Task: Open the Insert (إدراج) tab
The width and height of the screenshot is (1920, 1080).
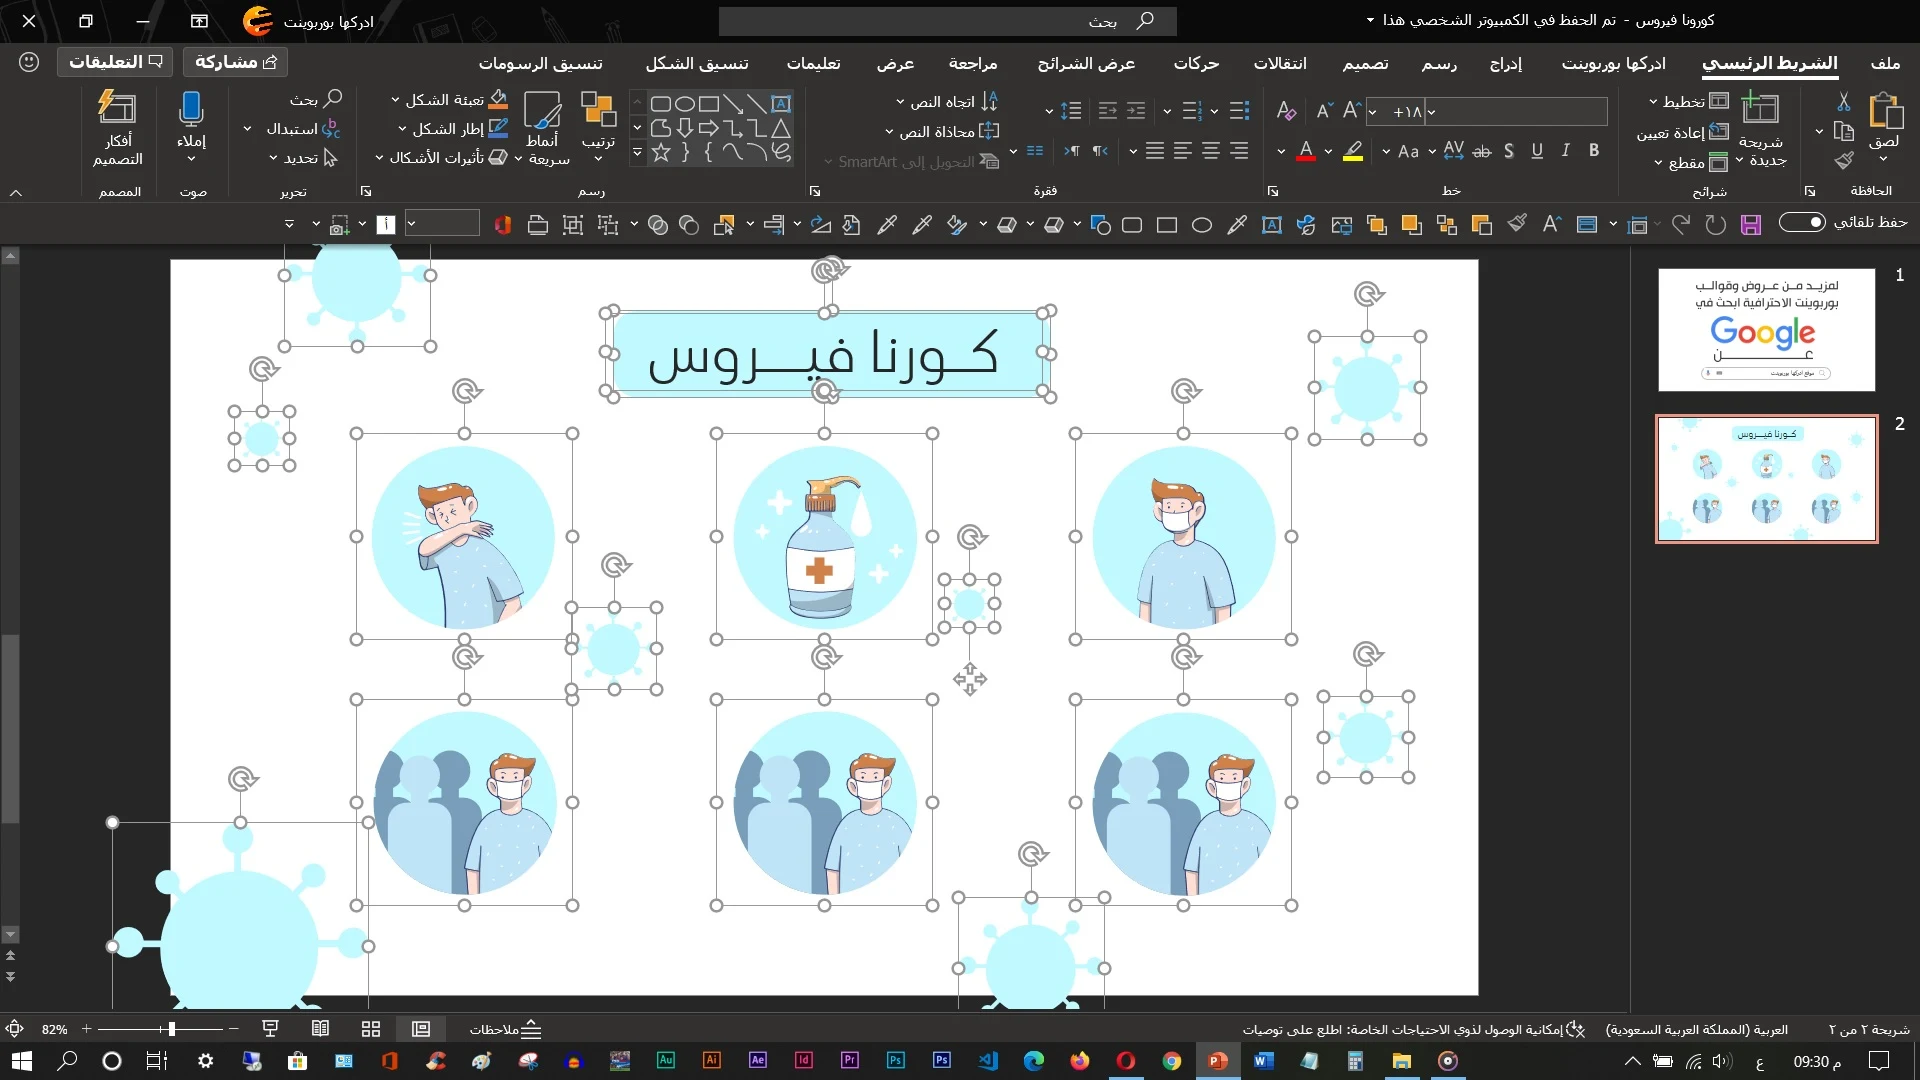Action: 1506,63
